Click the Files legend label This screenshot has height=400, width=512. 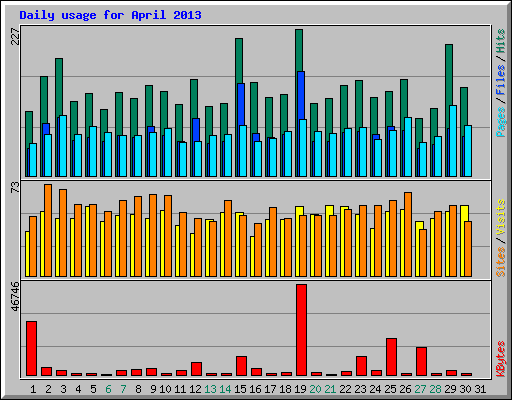pos(501,80)
